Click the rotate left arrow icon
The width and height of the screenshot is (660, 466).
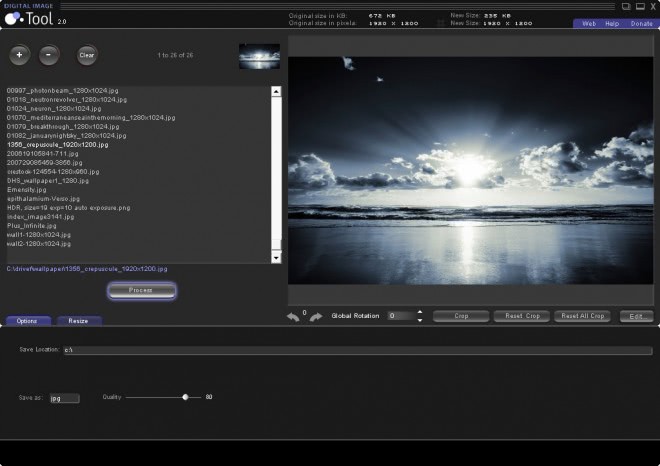click(x=293, y=317)
